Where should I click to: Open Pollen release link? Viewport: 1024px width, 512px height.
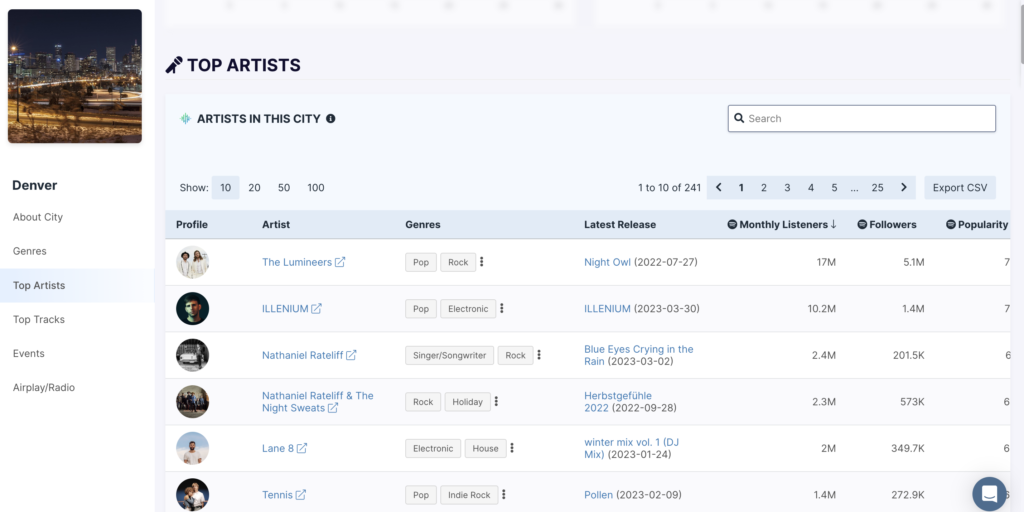(598, 494)
